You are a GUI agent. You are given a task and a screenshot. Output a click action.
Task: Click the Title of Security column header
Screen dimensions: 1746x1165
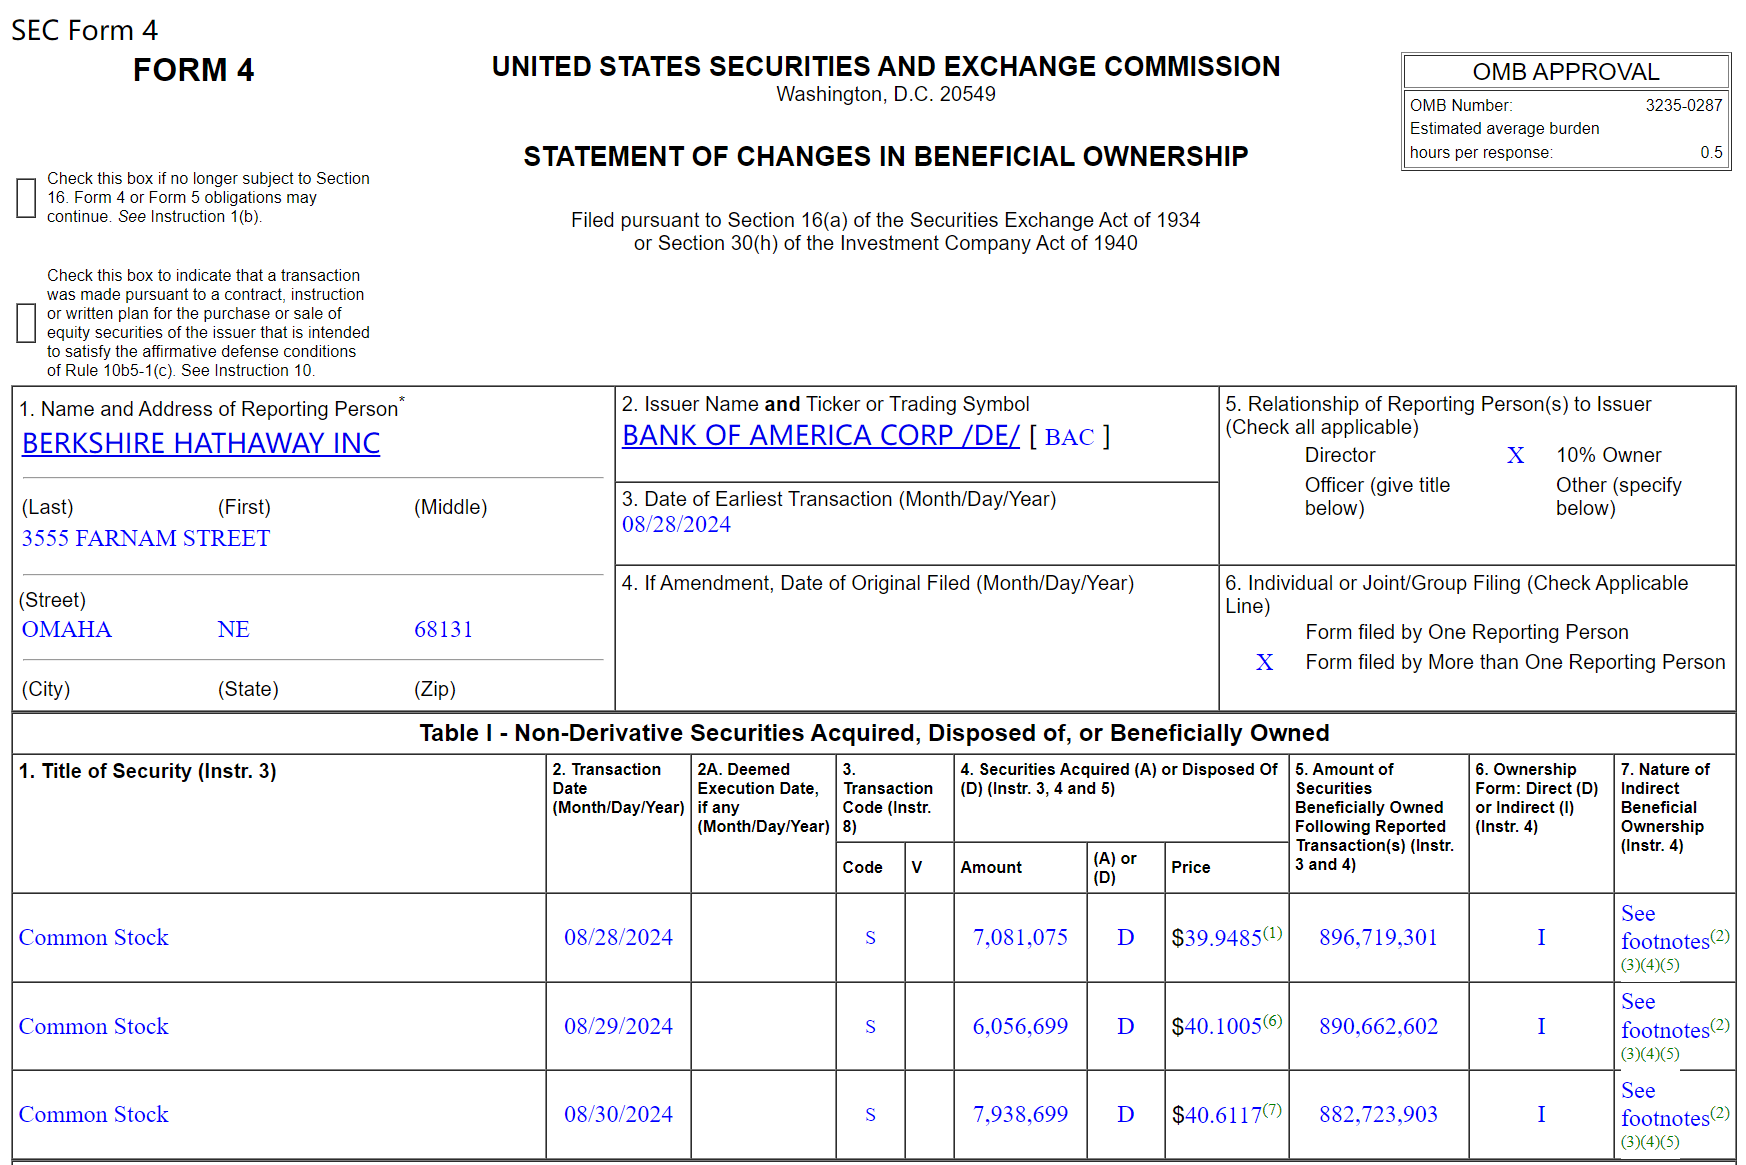148,771
